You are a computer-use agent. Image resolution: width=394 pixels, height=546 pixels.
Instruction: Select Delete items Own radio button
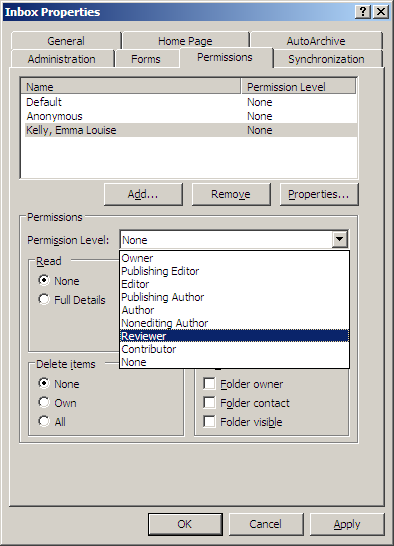pyautogui.click(x=44, y=402)
